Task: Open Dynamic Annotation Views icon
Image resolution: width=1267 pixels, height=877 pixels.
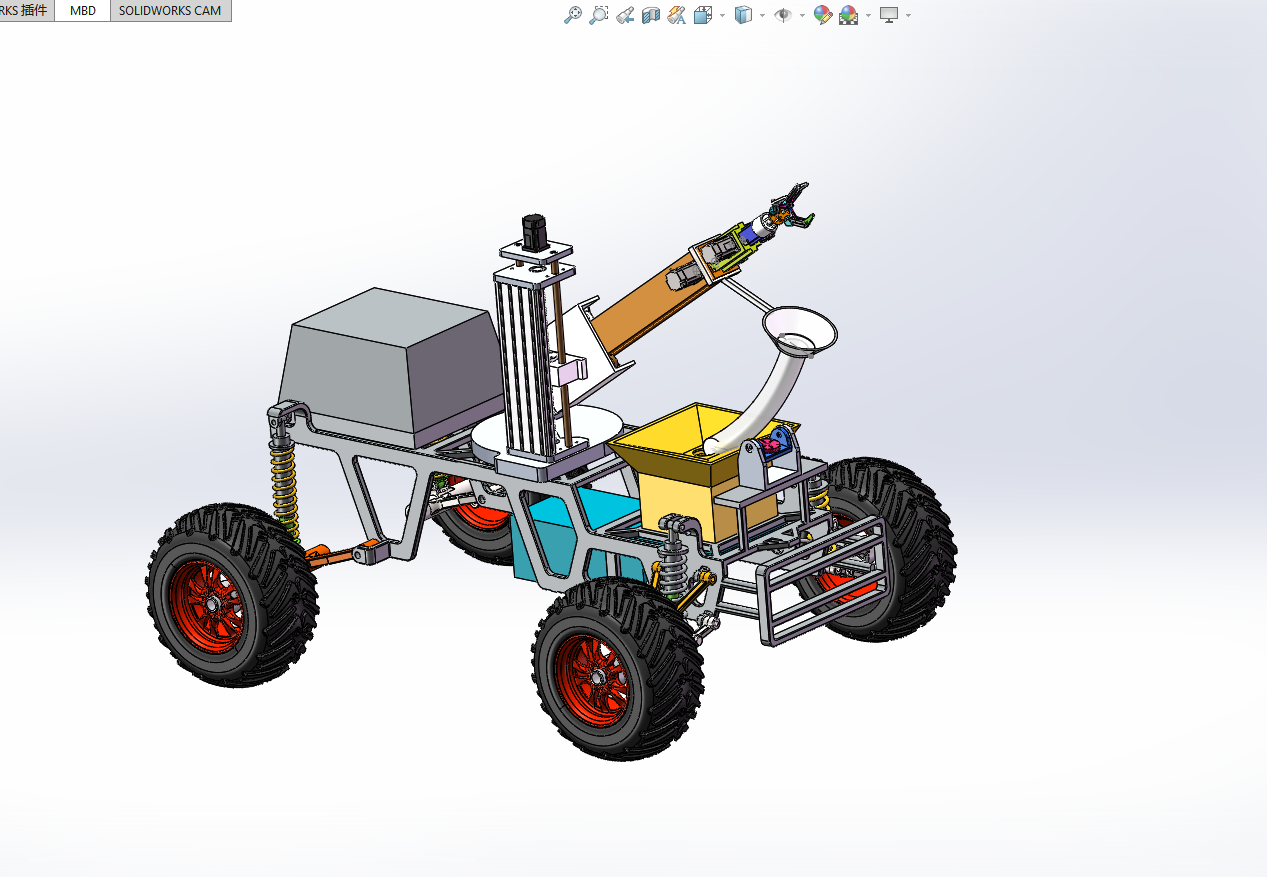Action: 677,15
